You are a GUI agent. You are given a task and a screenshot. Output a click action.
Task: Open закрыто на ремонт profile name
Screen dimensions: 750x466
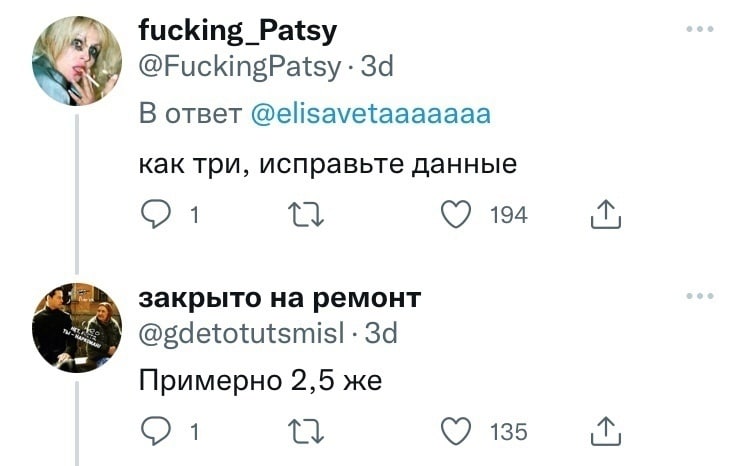[x=279, y=298]
